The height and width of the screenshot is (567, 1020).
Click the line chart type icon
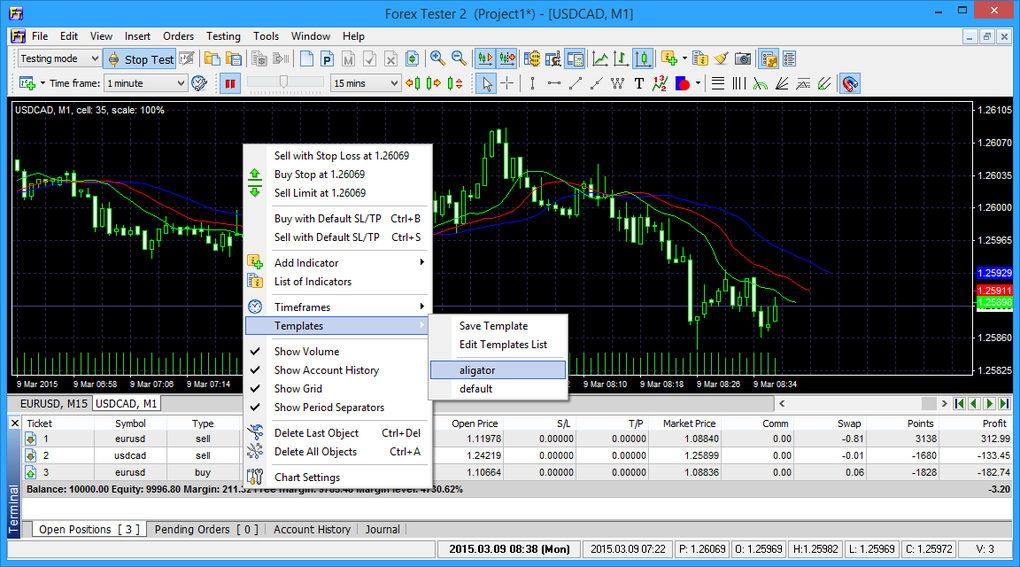(x=600, y=59)
